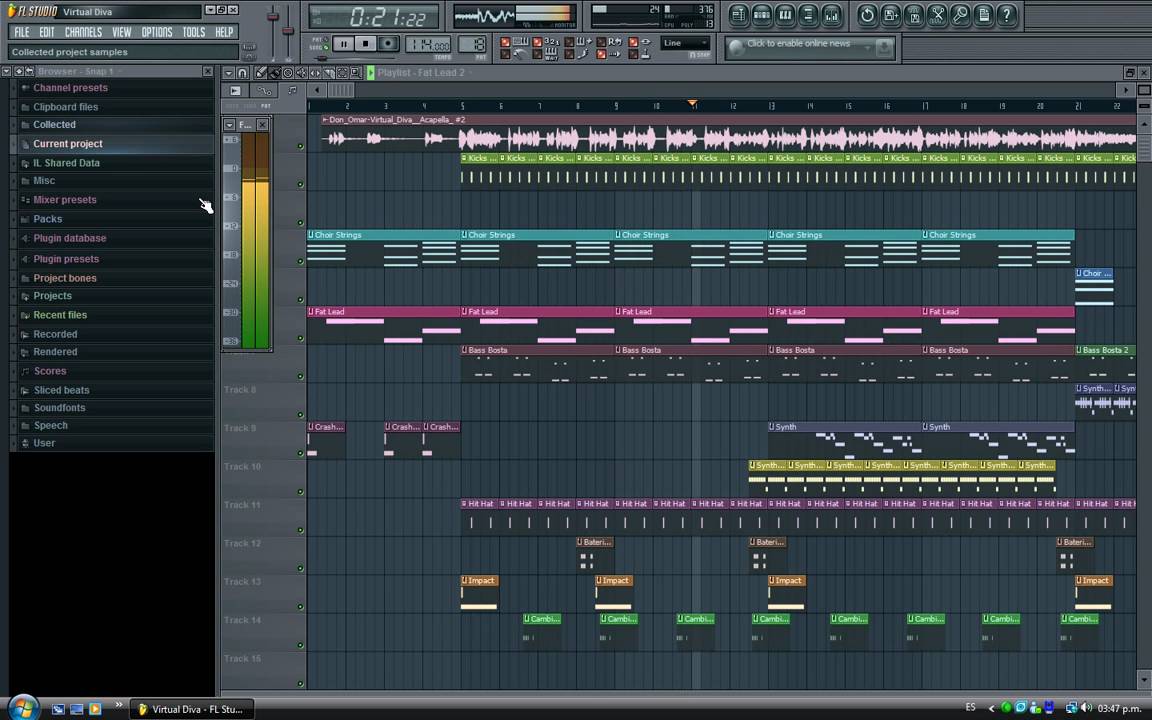Open the TOOLS menu

tap(194, 32)
